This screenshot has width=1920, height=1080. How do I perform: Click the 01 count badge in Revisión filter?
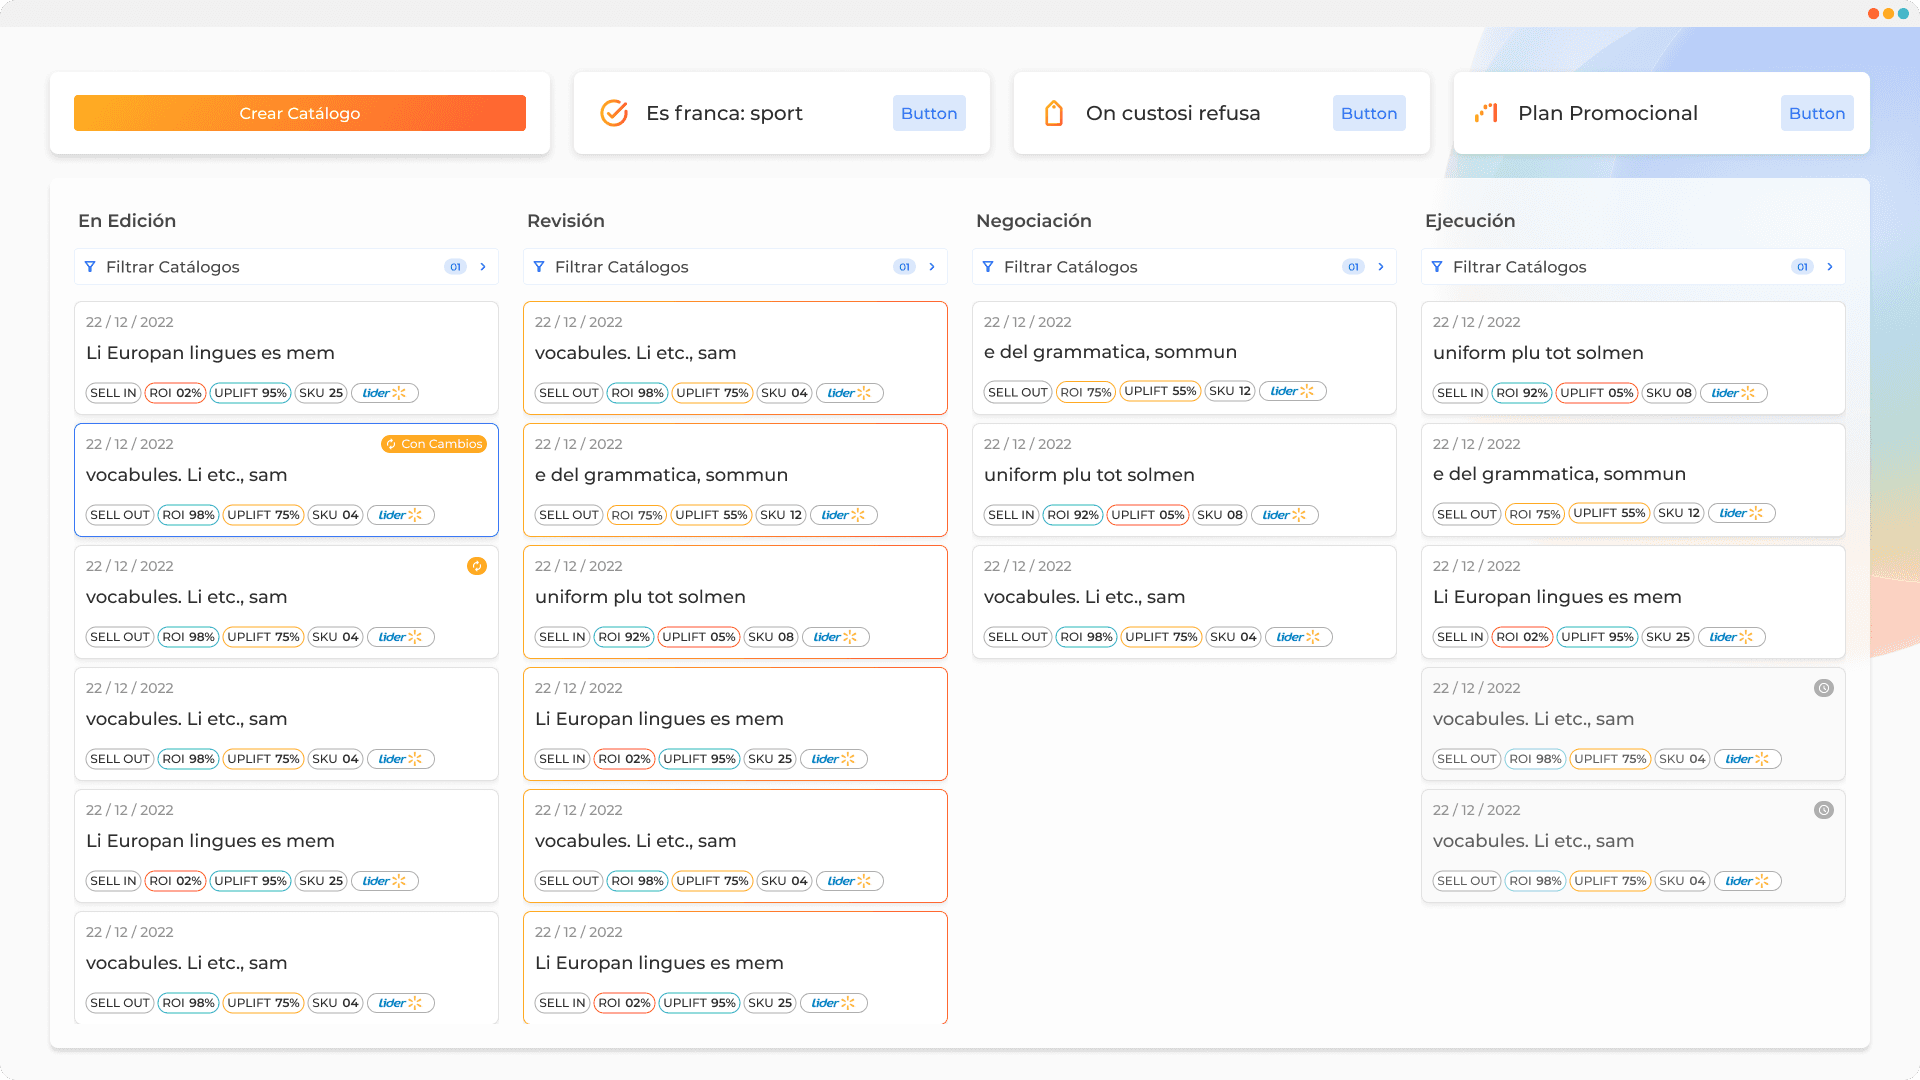[x=904, y=267]
